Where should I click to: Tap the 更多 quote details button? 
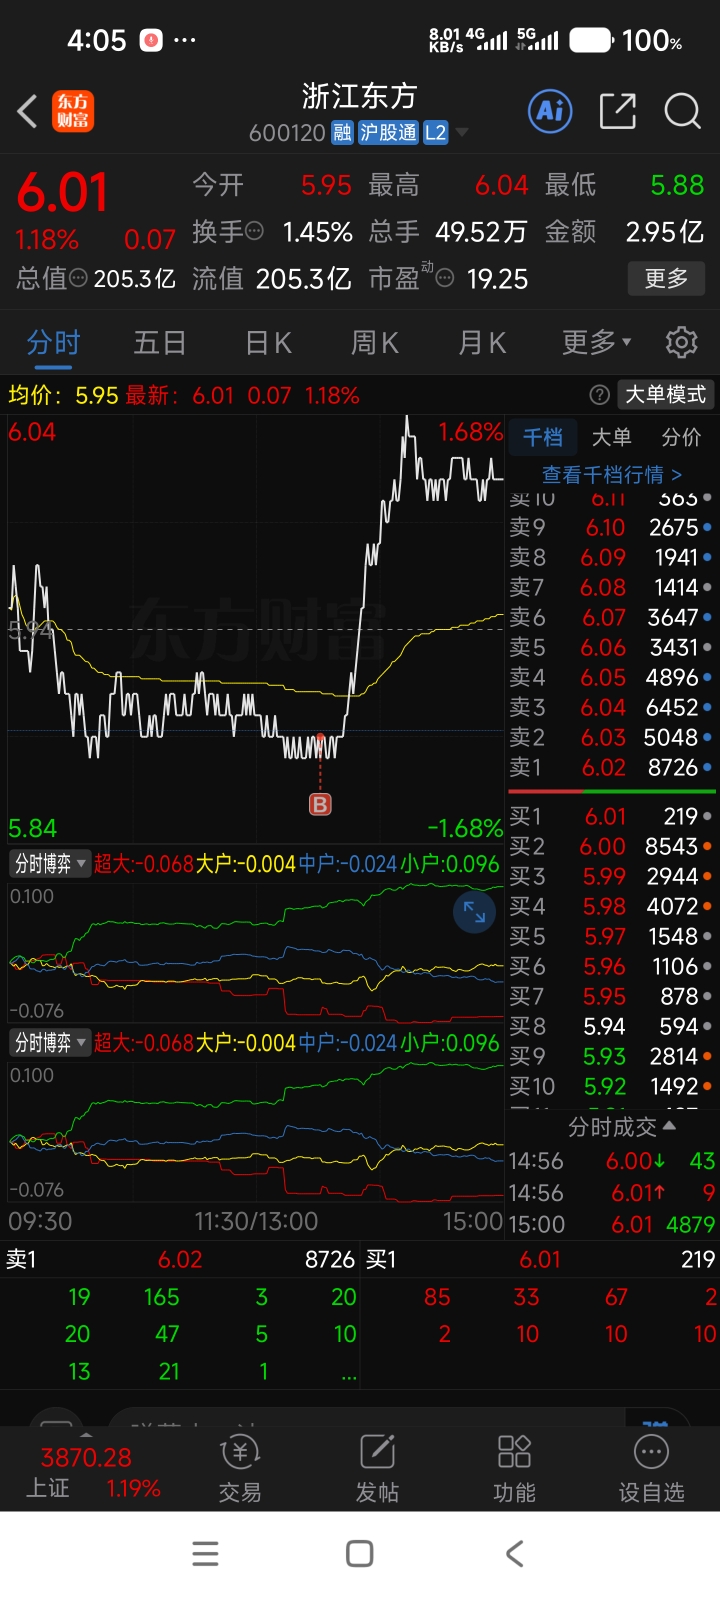coord(666,278)
